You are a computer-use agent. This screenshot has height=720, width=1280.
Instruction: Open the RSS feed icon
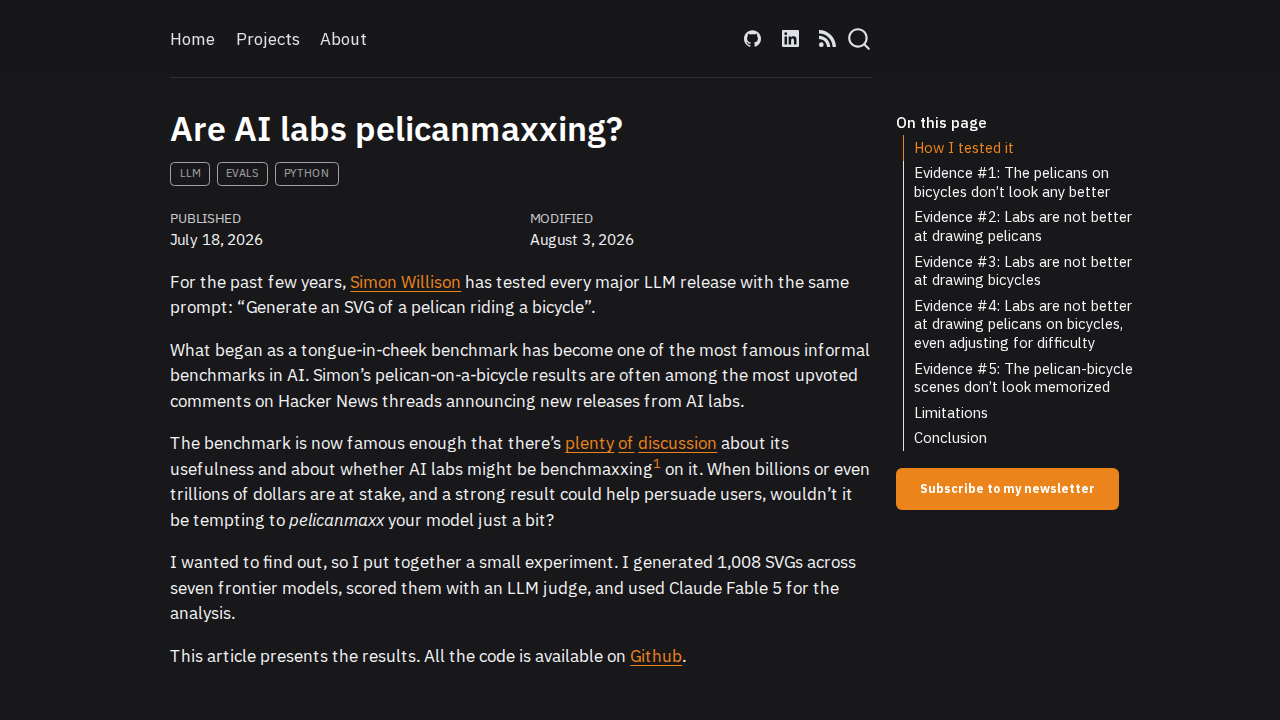[827, 39]
